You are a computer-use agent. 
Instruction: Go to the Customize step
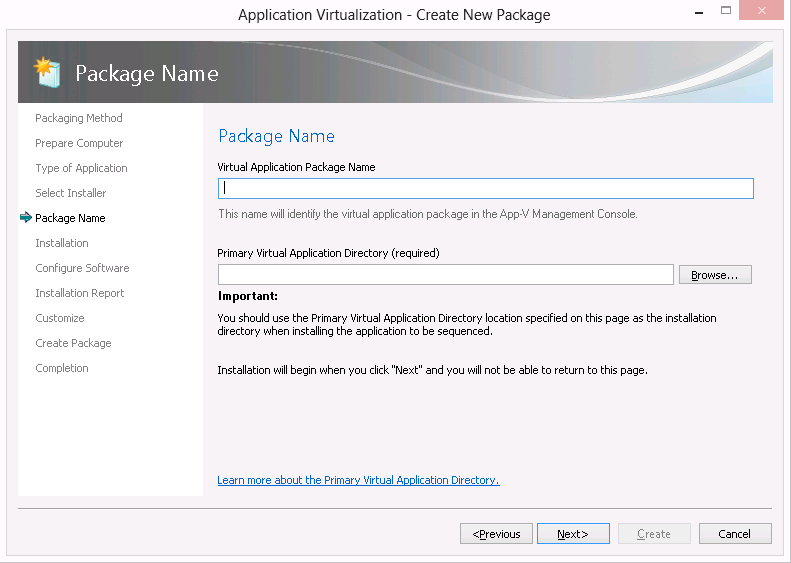click(60, 318)
